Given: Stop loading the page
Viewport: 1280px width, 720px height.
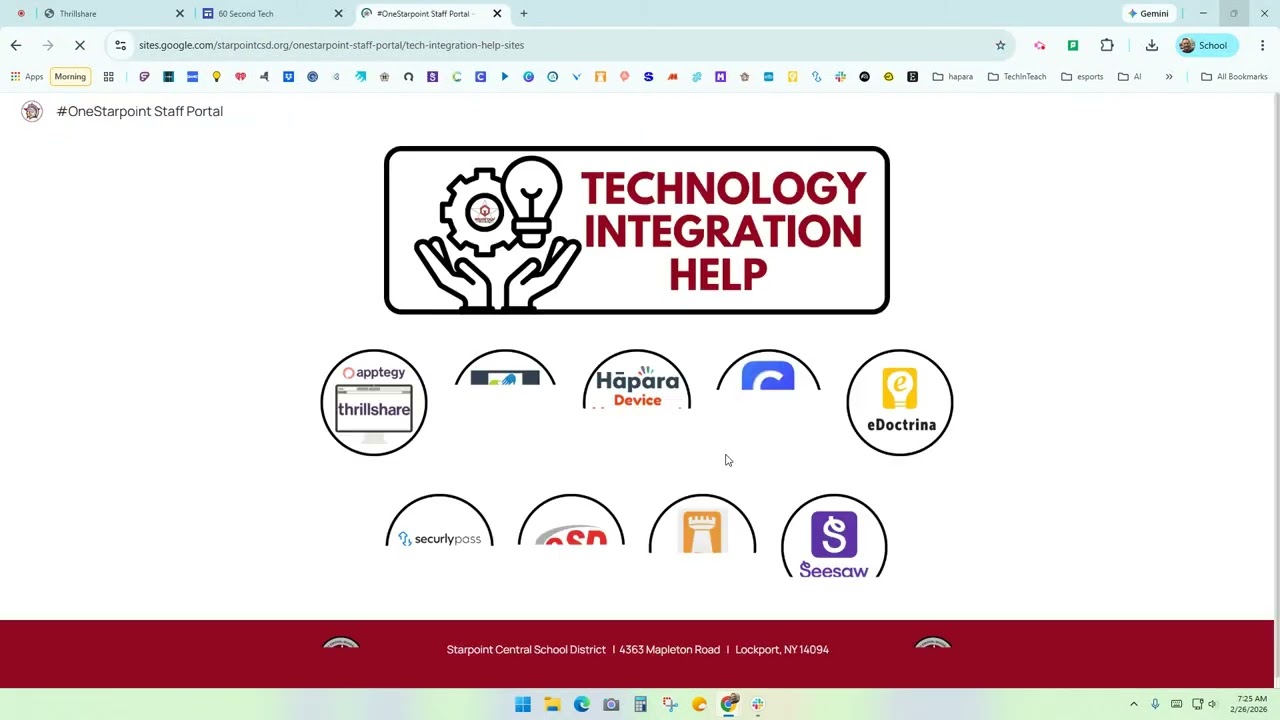Looking at the screenshot, I should (80, 45).
